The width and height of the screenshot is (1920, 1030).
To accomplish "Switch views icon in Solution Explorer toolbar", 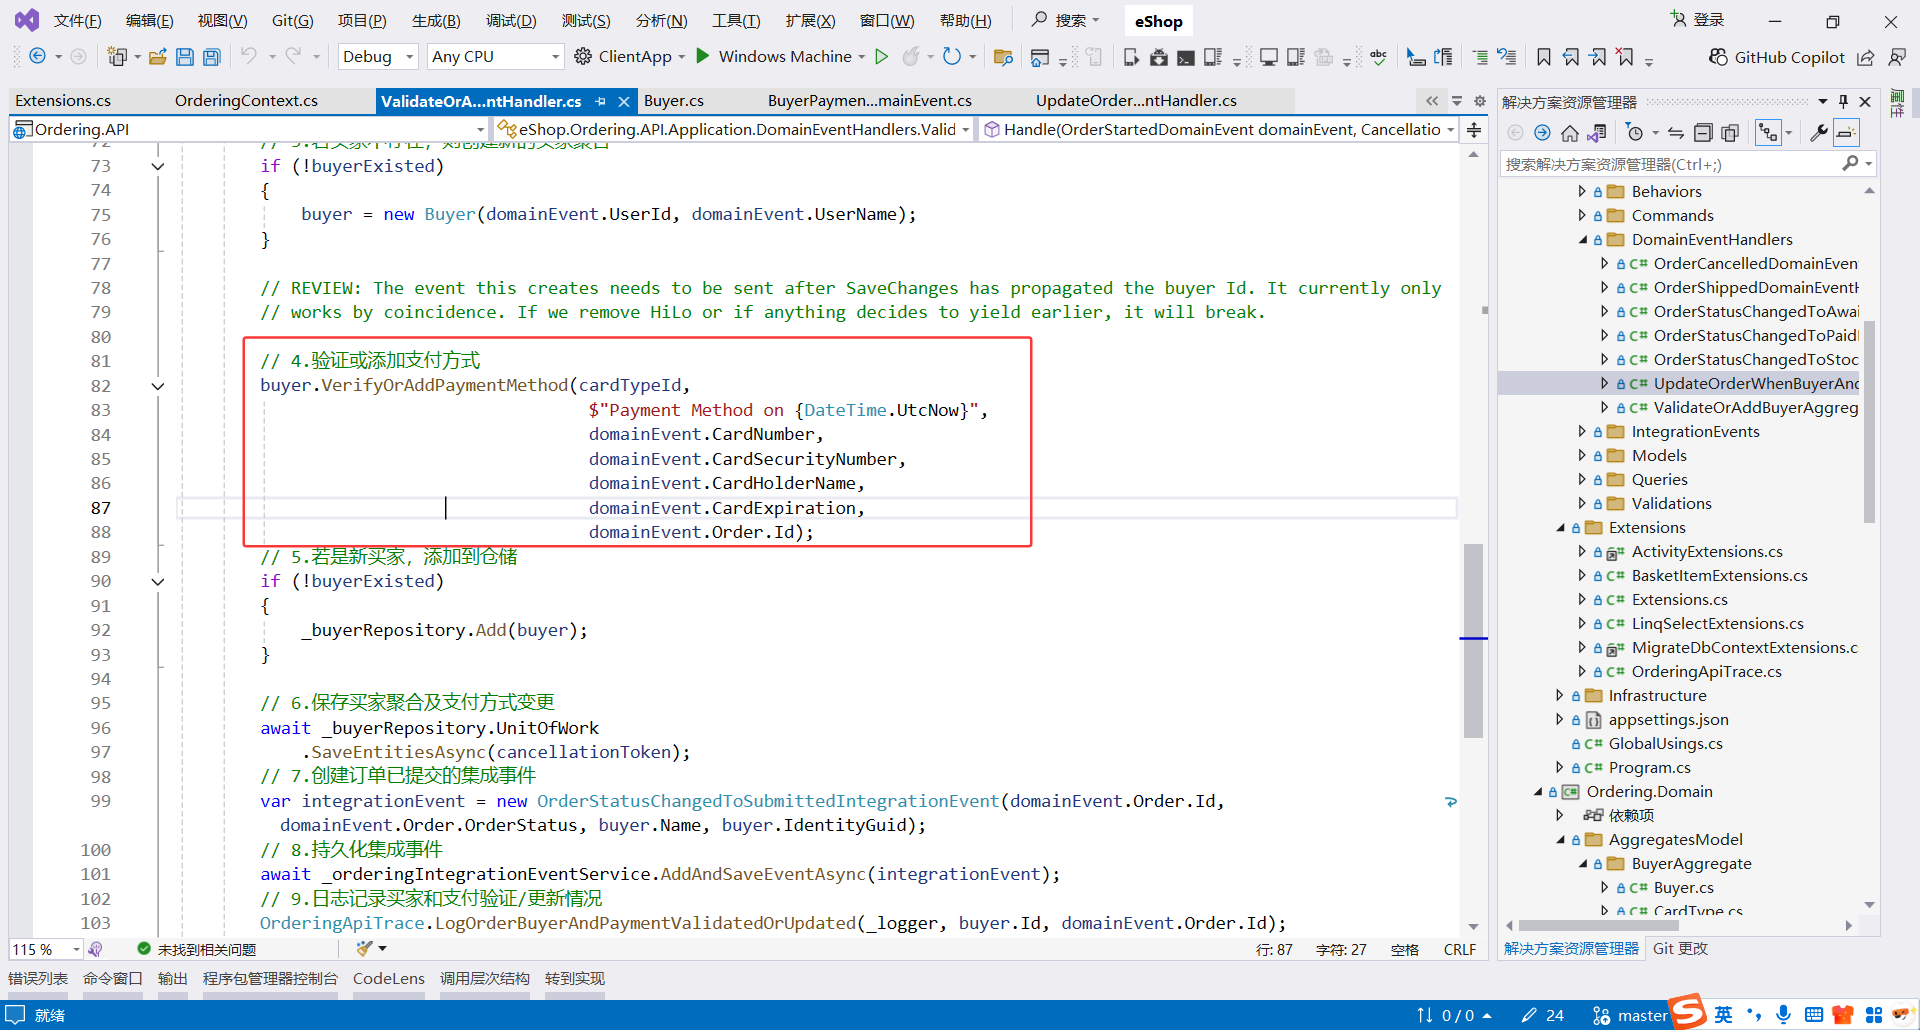I will (x=1597, y=132).
